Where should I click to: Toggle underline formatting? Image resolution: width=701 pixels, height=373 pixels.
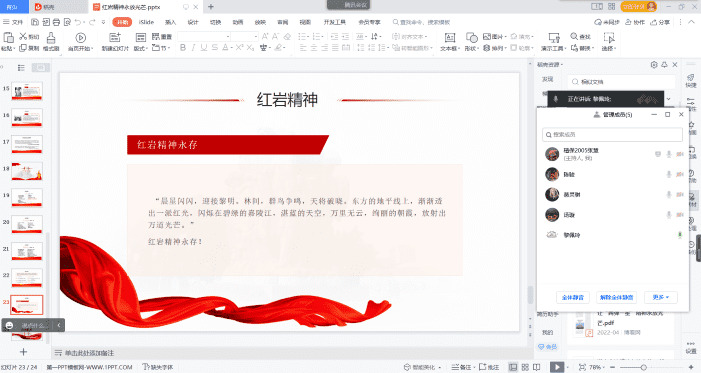[x=204, y=47]
